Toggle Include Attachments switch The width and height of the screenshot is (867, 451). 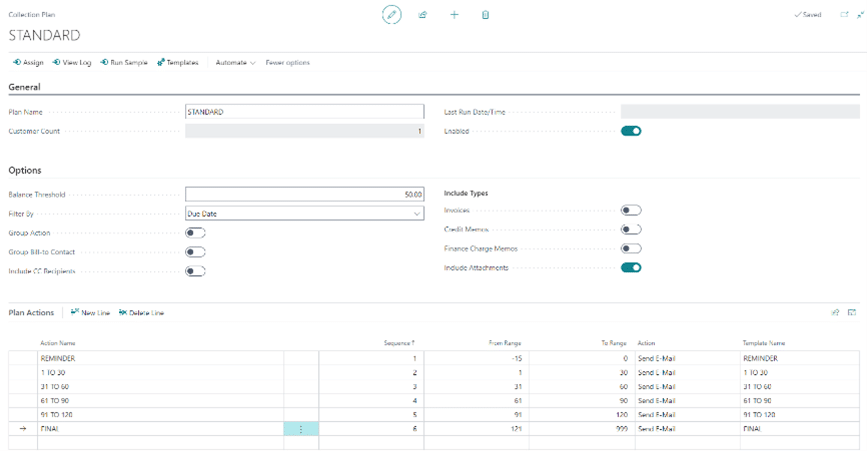pos(631,268)
